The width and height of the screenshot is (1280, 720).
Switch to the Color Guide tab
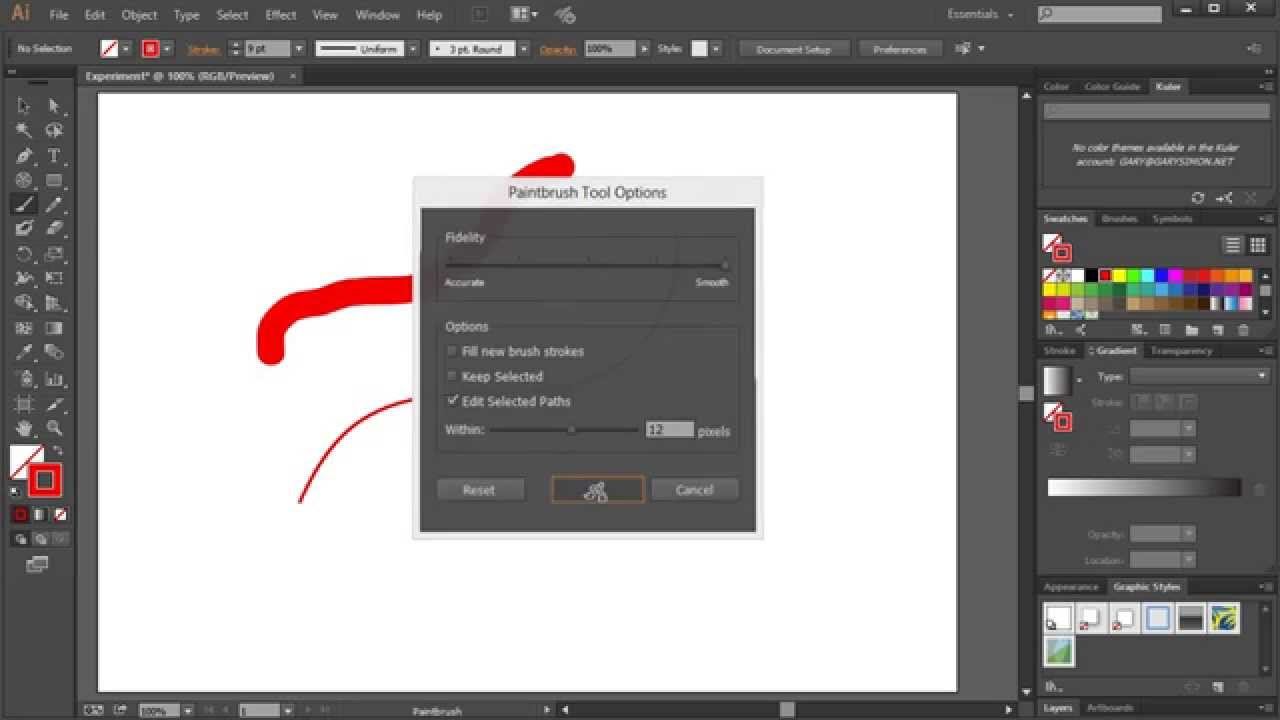coord(1112,87)
